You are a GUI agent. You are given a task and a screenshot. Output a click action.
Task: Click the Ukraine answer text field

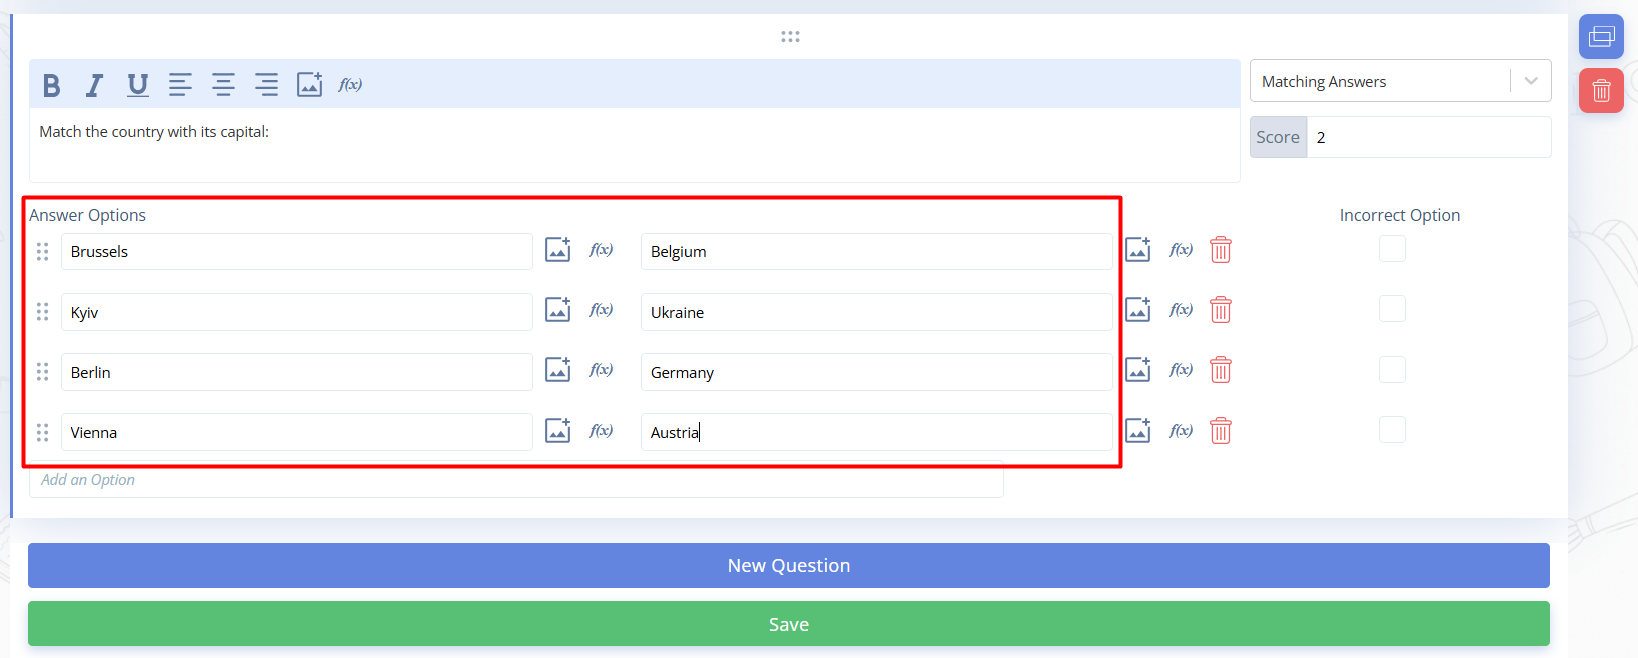pyautogui.click(x=875, y=312)
